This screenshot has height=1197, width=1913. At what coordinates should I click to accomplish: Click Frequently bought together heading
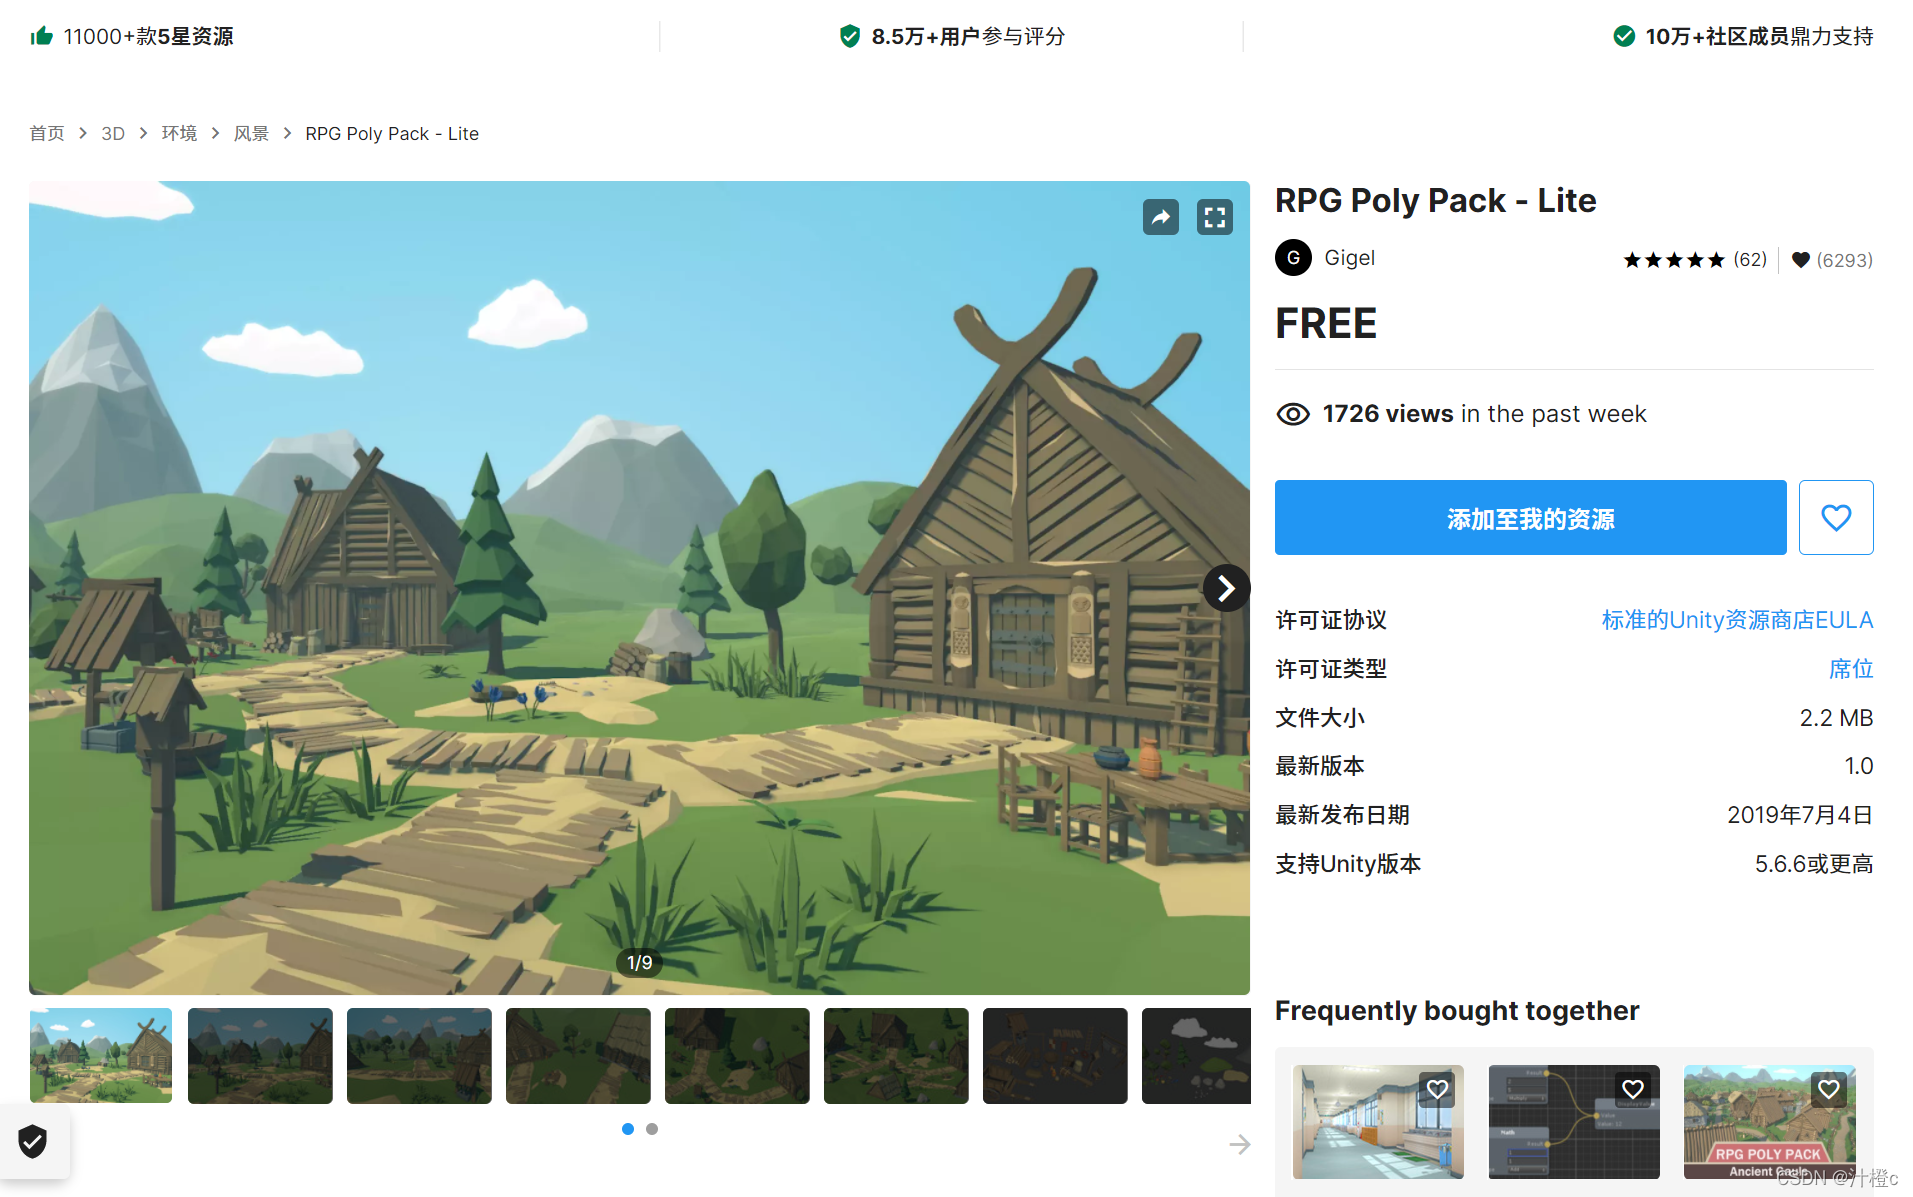tap(1457, 1011)
